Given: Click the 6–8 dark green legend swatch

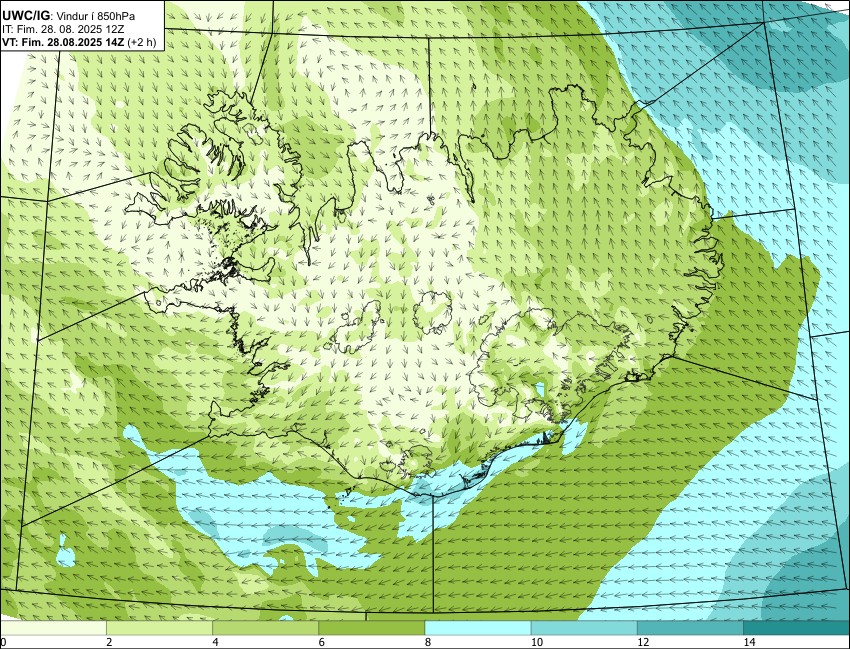Looking at the screenshot, I should click(372, 628).
